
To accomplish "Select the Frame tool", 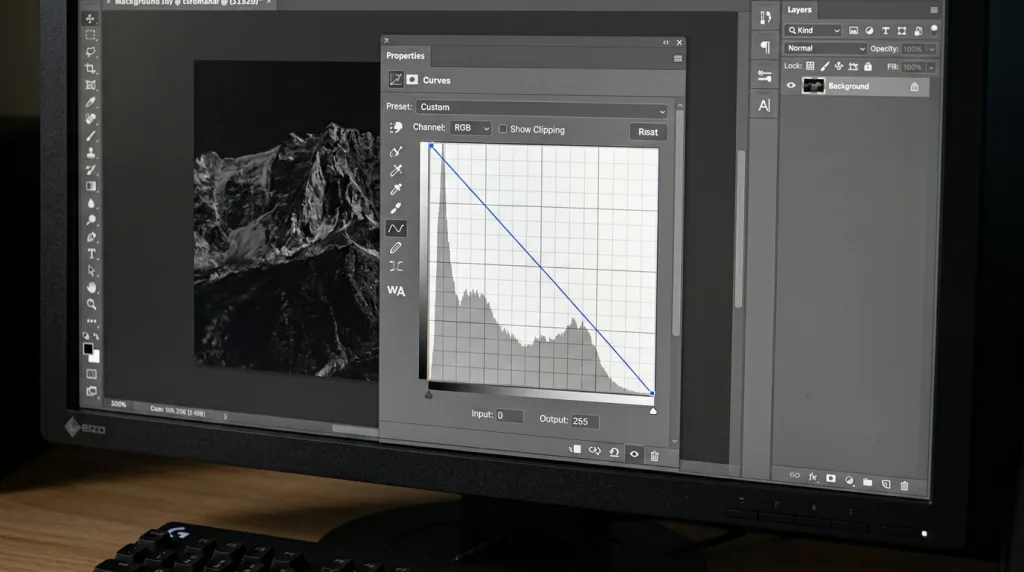I will tap(91, 85).
